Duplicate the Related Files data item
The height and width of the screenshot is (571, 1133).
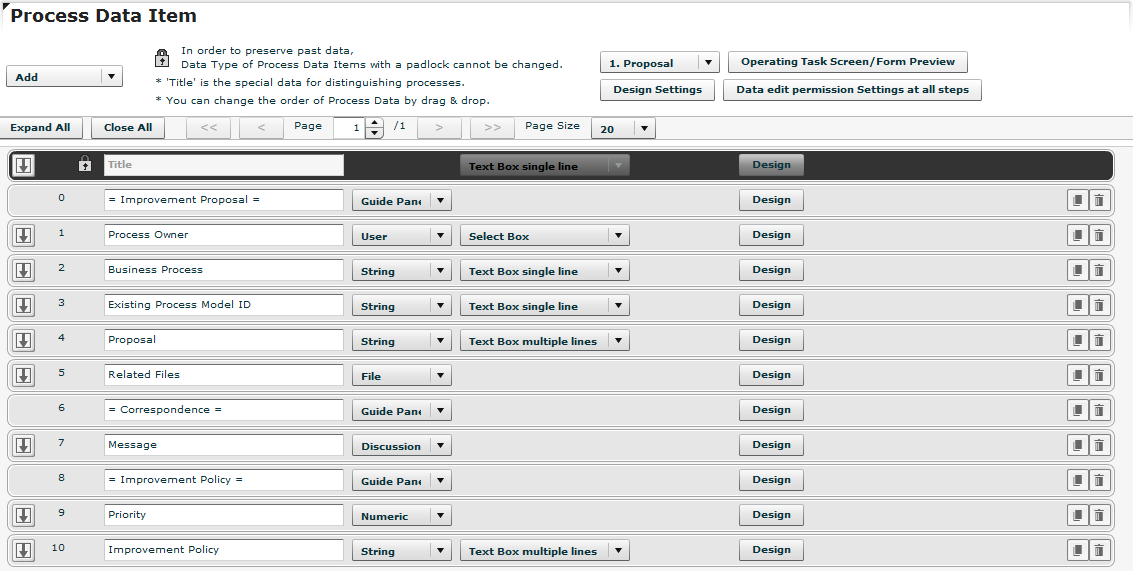pos(1077,375)
